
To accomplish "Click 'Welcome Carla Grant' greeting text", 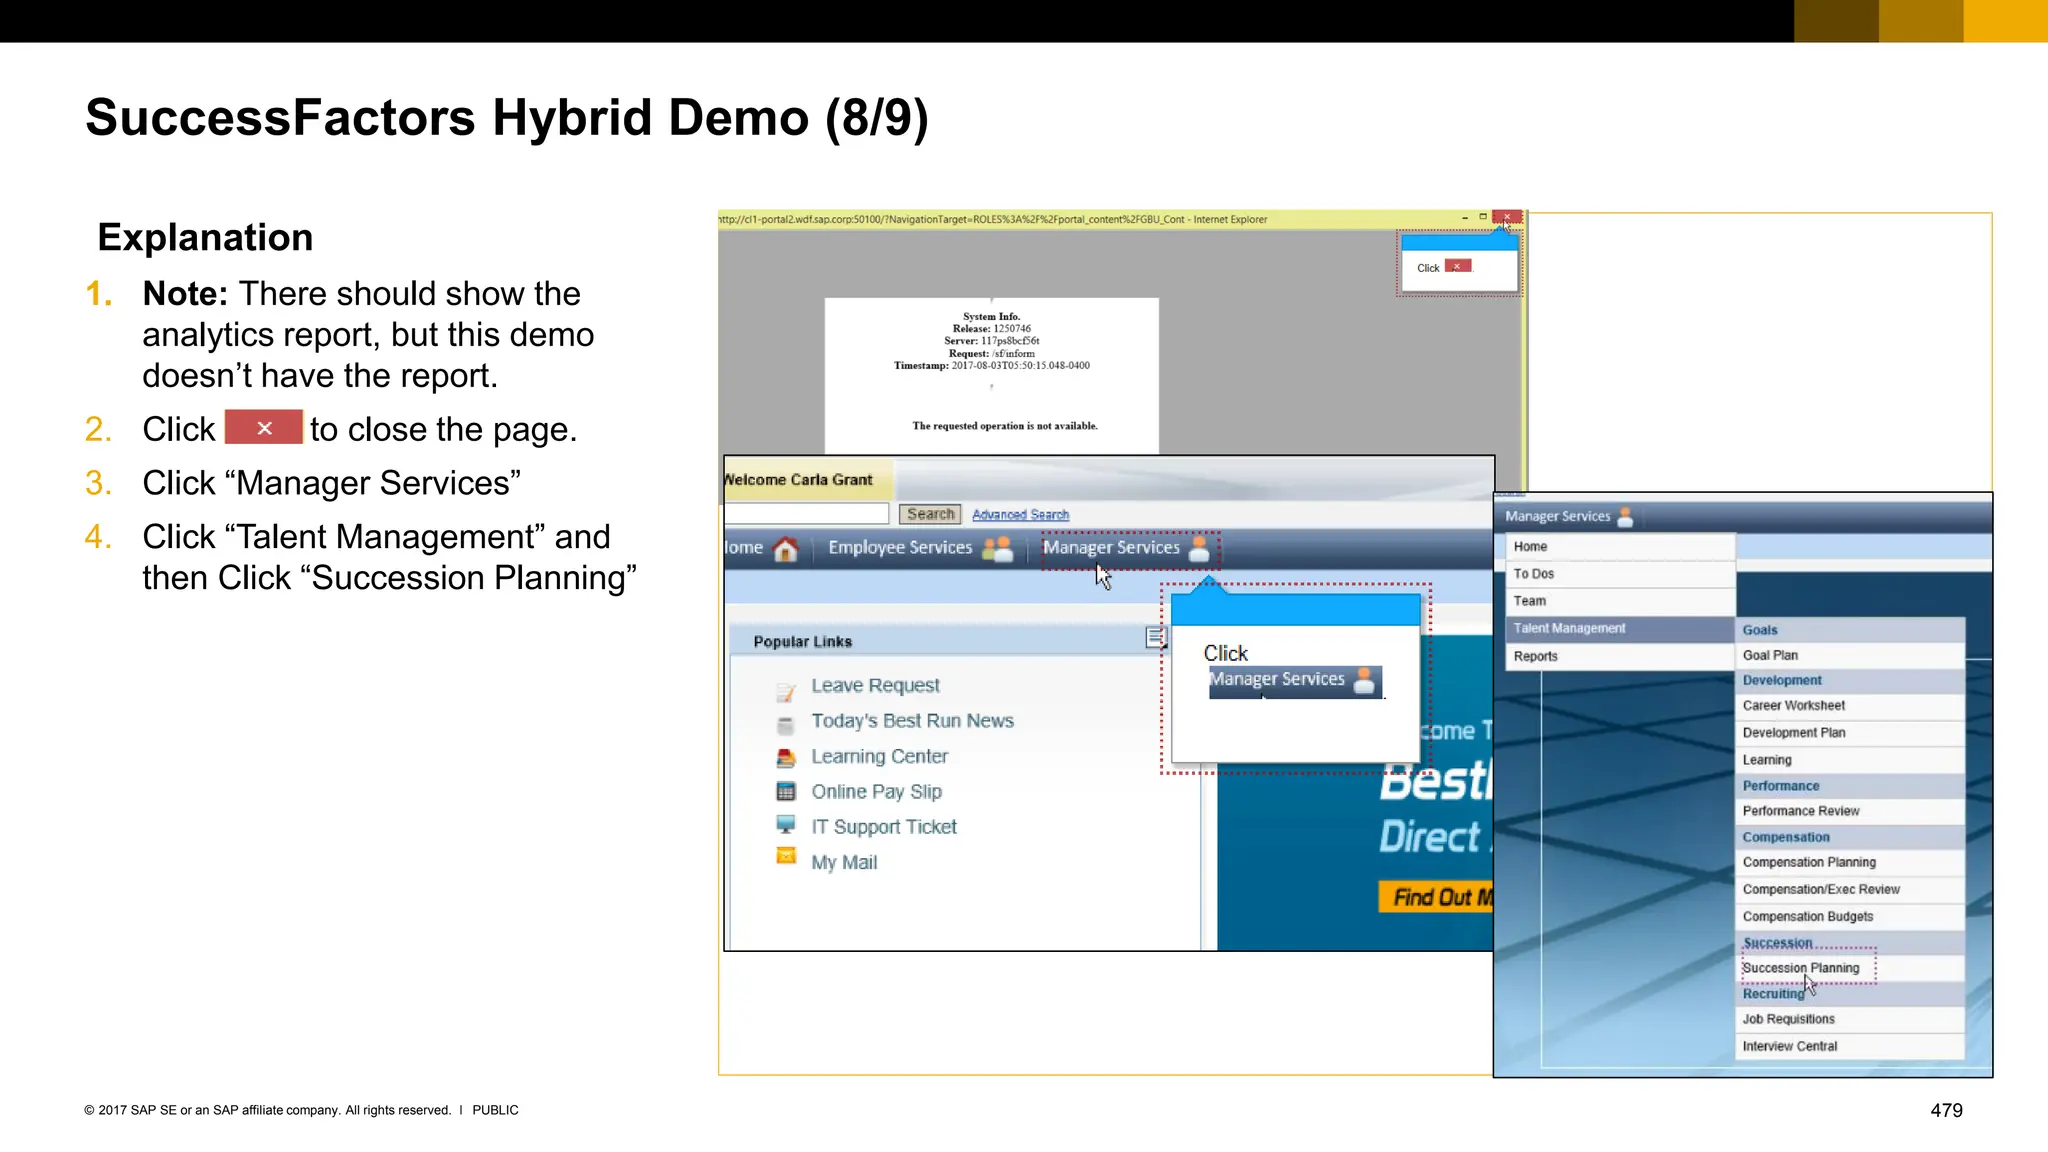I will tap(798, 480).
